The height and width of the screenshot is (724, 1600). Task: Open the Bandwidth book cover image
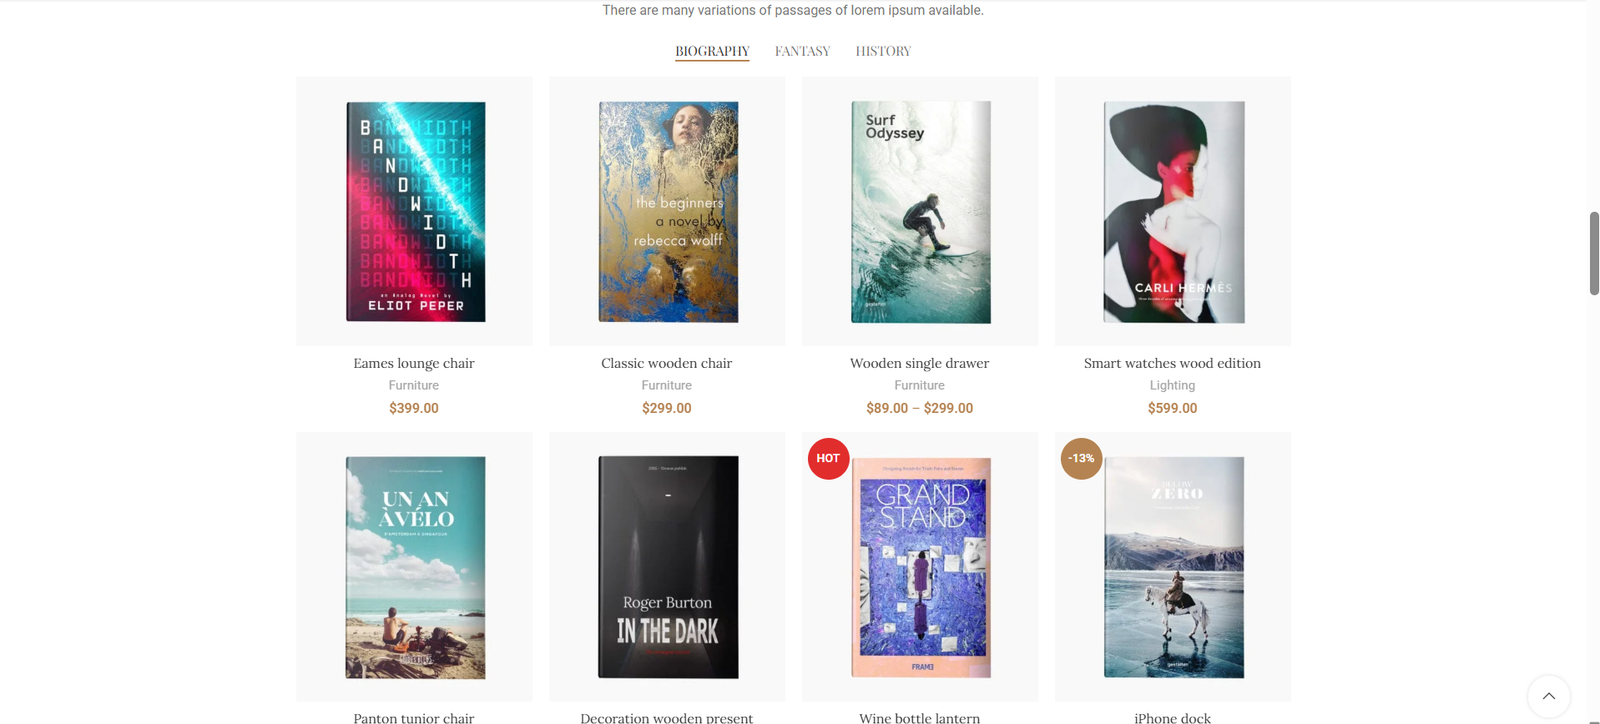coord(415,212)
